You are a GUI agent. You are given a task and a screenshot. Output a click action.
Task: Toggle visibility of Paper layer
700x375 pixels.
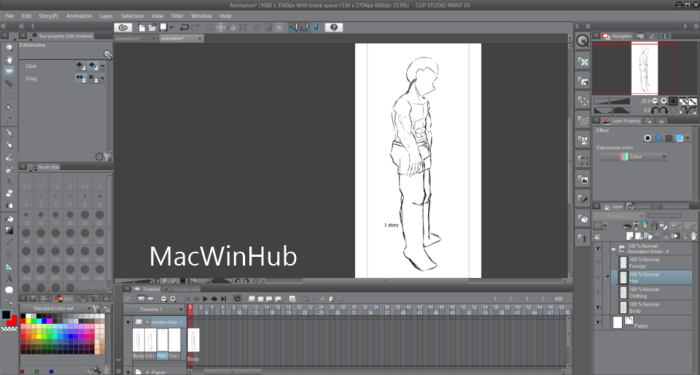pyautogui.click(x=598, y=322)
